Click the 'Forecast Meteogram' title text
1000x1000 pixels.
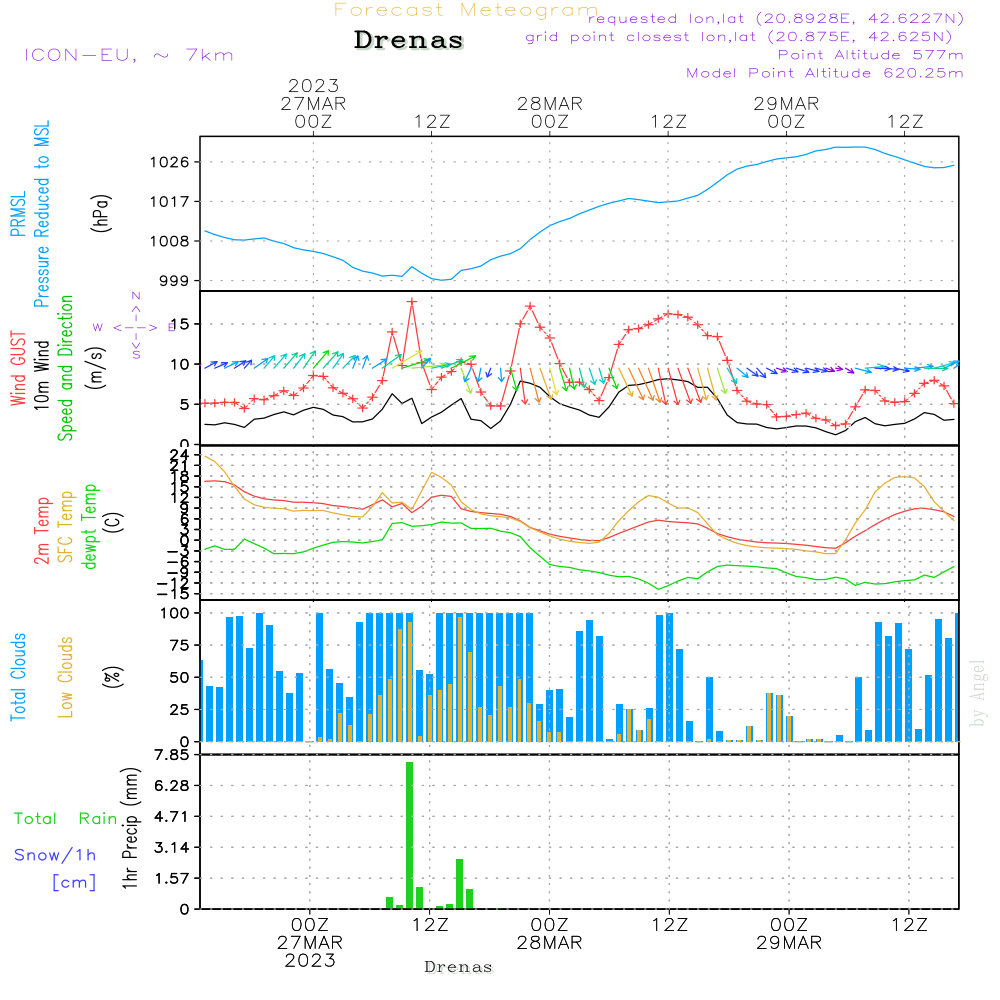466,10
